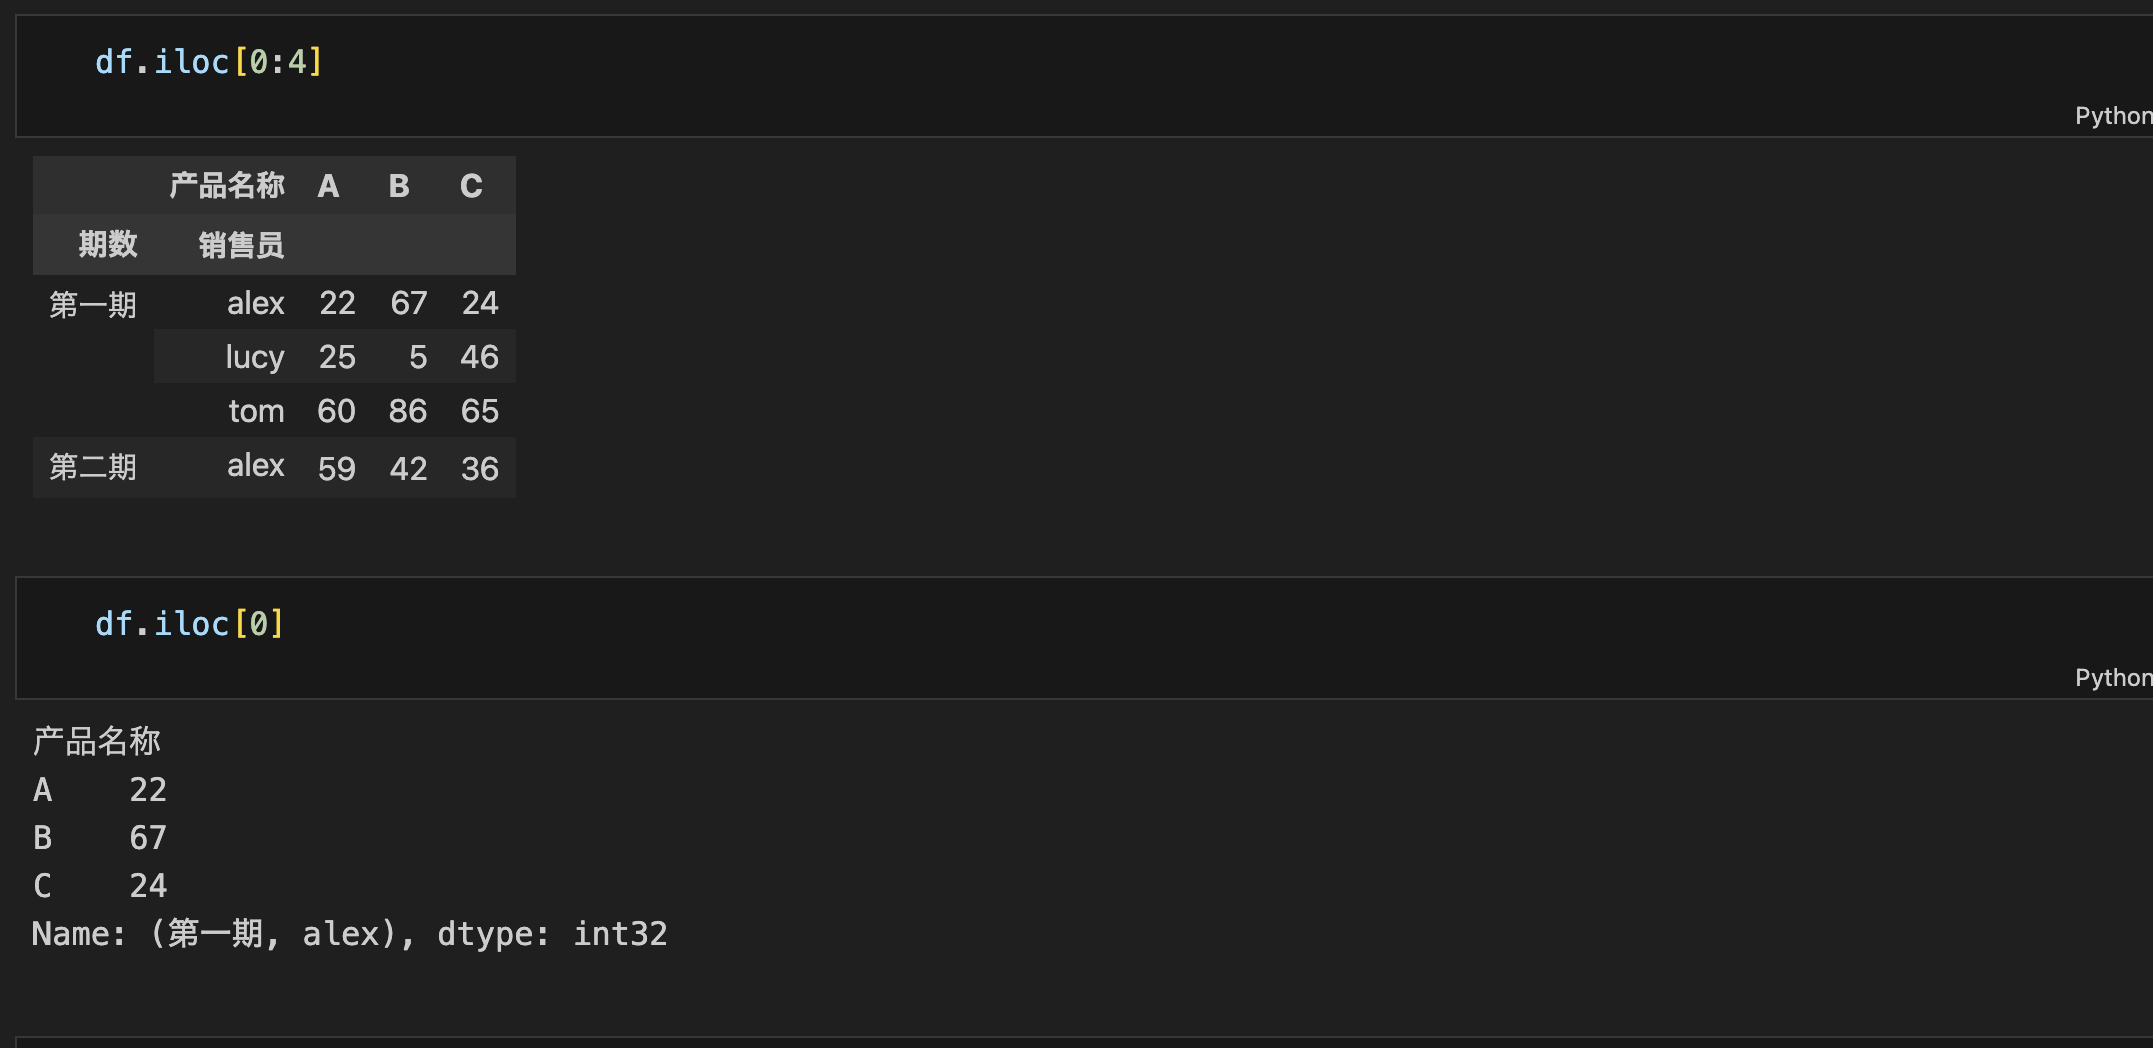Click column header A in the table
This screenshot has width=2153, height=1048.
tap(328, 186)
